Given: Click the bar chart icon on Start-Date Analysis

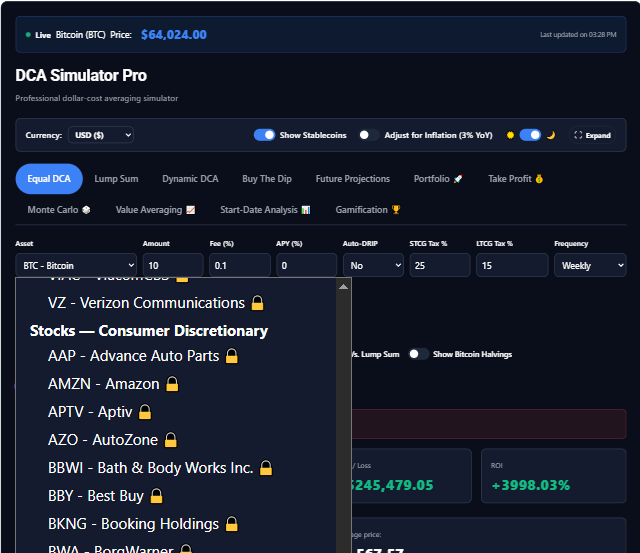Looking at the screenshot, I should (x=306, y=210).
